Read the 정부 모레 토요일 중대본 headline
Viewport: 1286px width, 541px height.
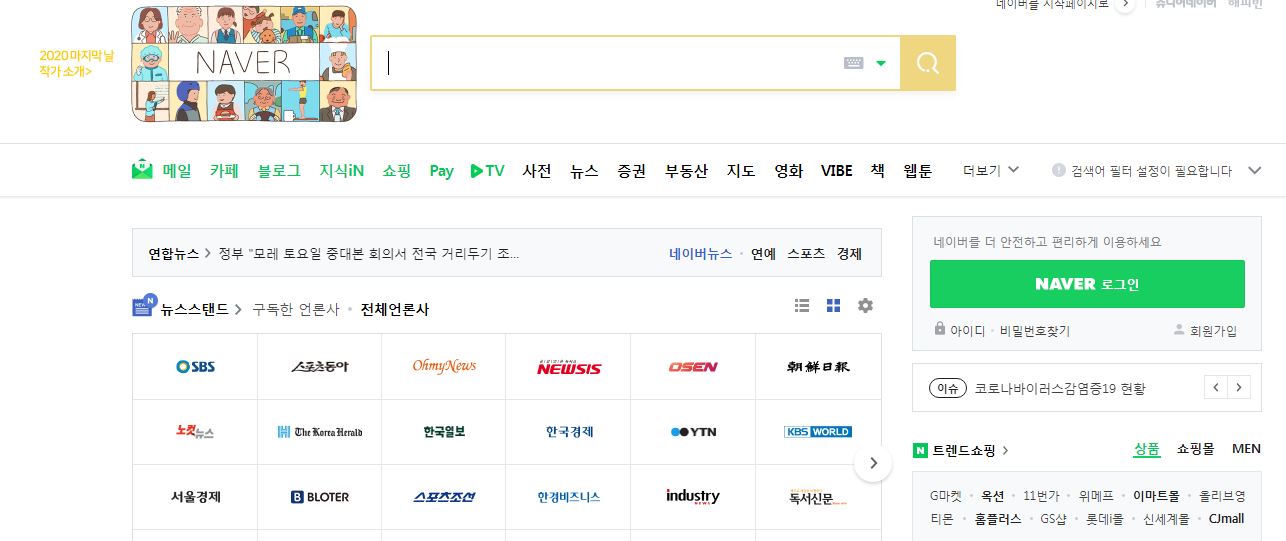pos(369,253)
